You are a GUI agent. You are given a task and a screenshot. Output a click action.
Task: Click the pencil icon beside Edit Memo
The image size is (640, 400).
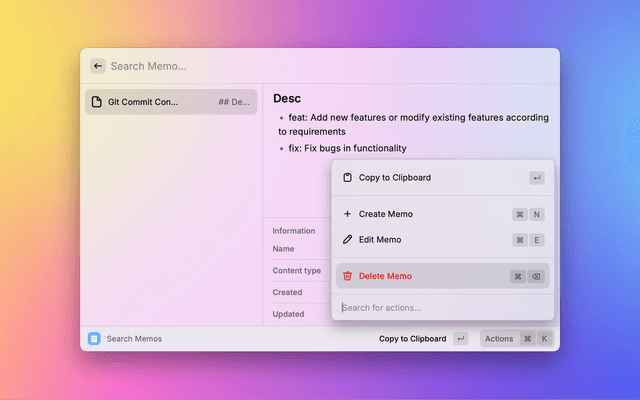pos(347,240)
